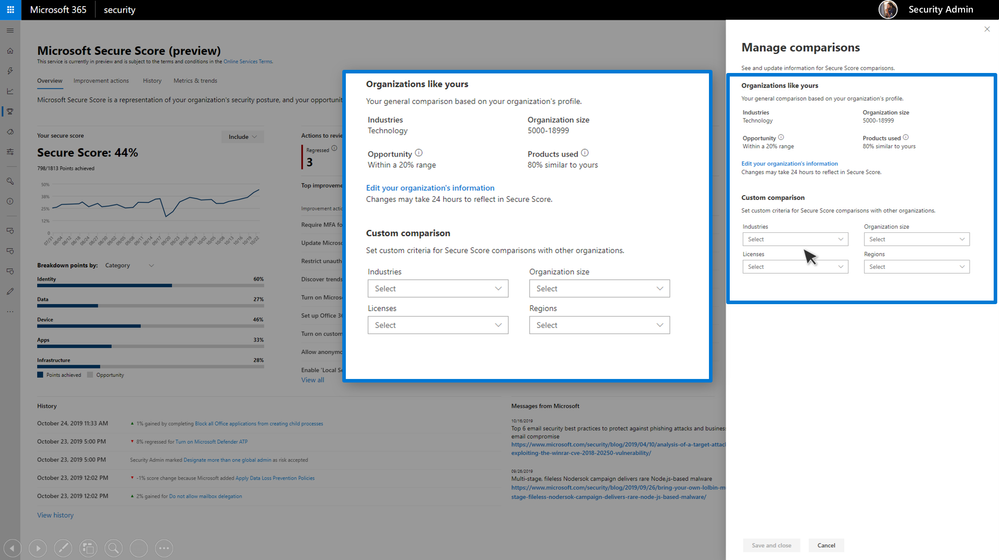
Task: Click the View all link under top improvement actions
Action: tap(312, 380)
